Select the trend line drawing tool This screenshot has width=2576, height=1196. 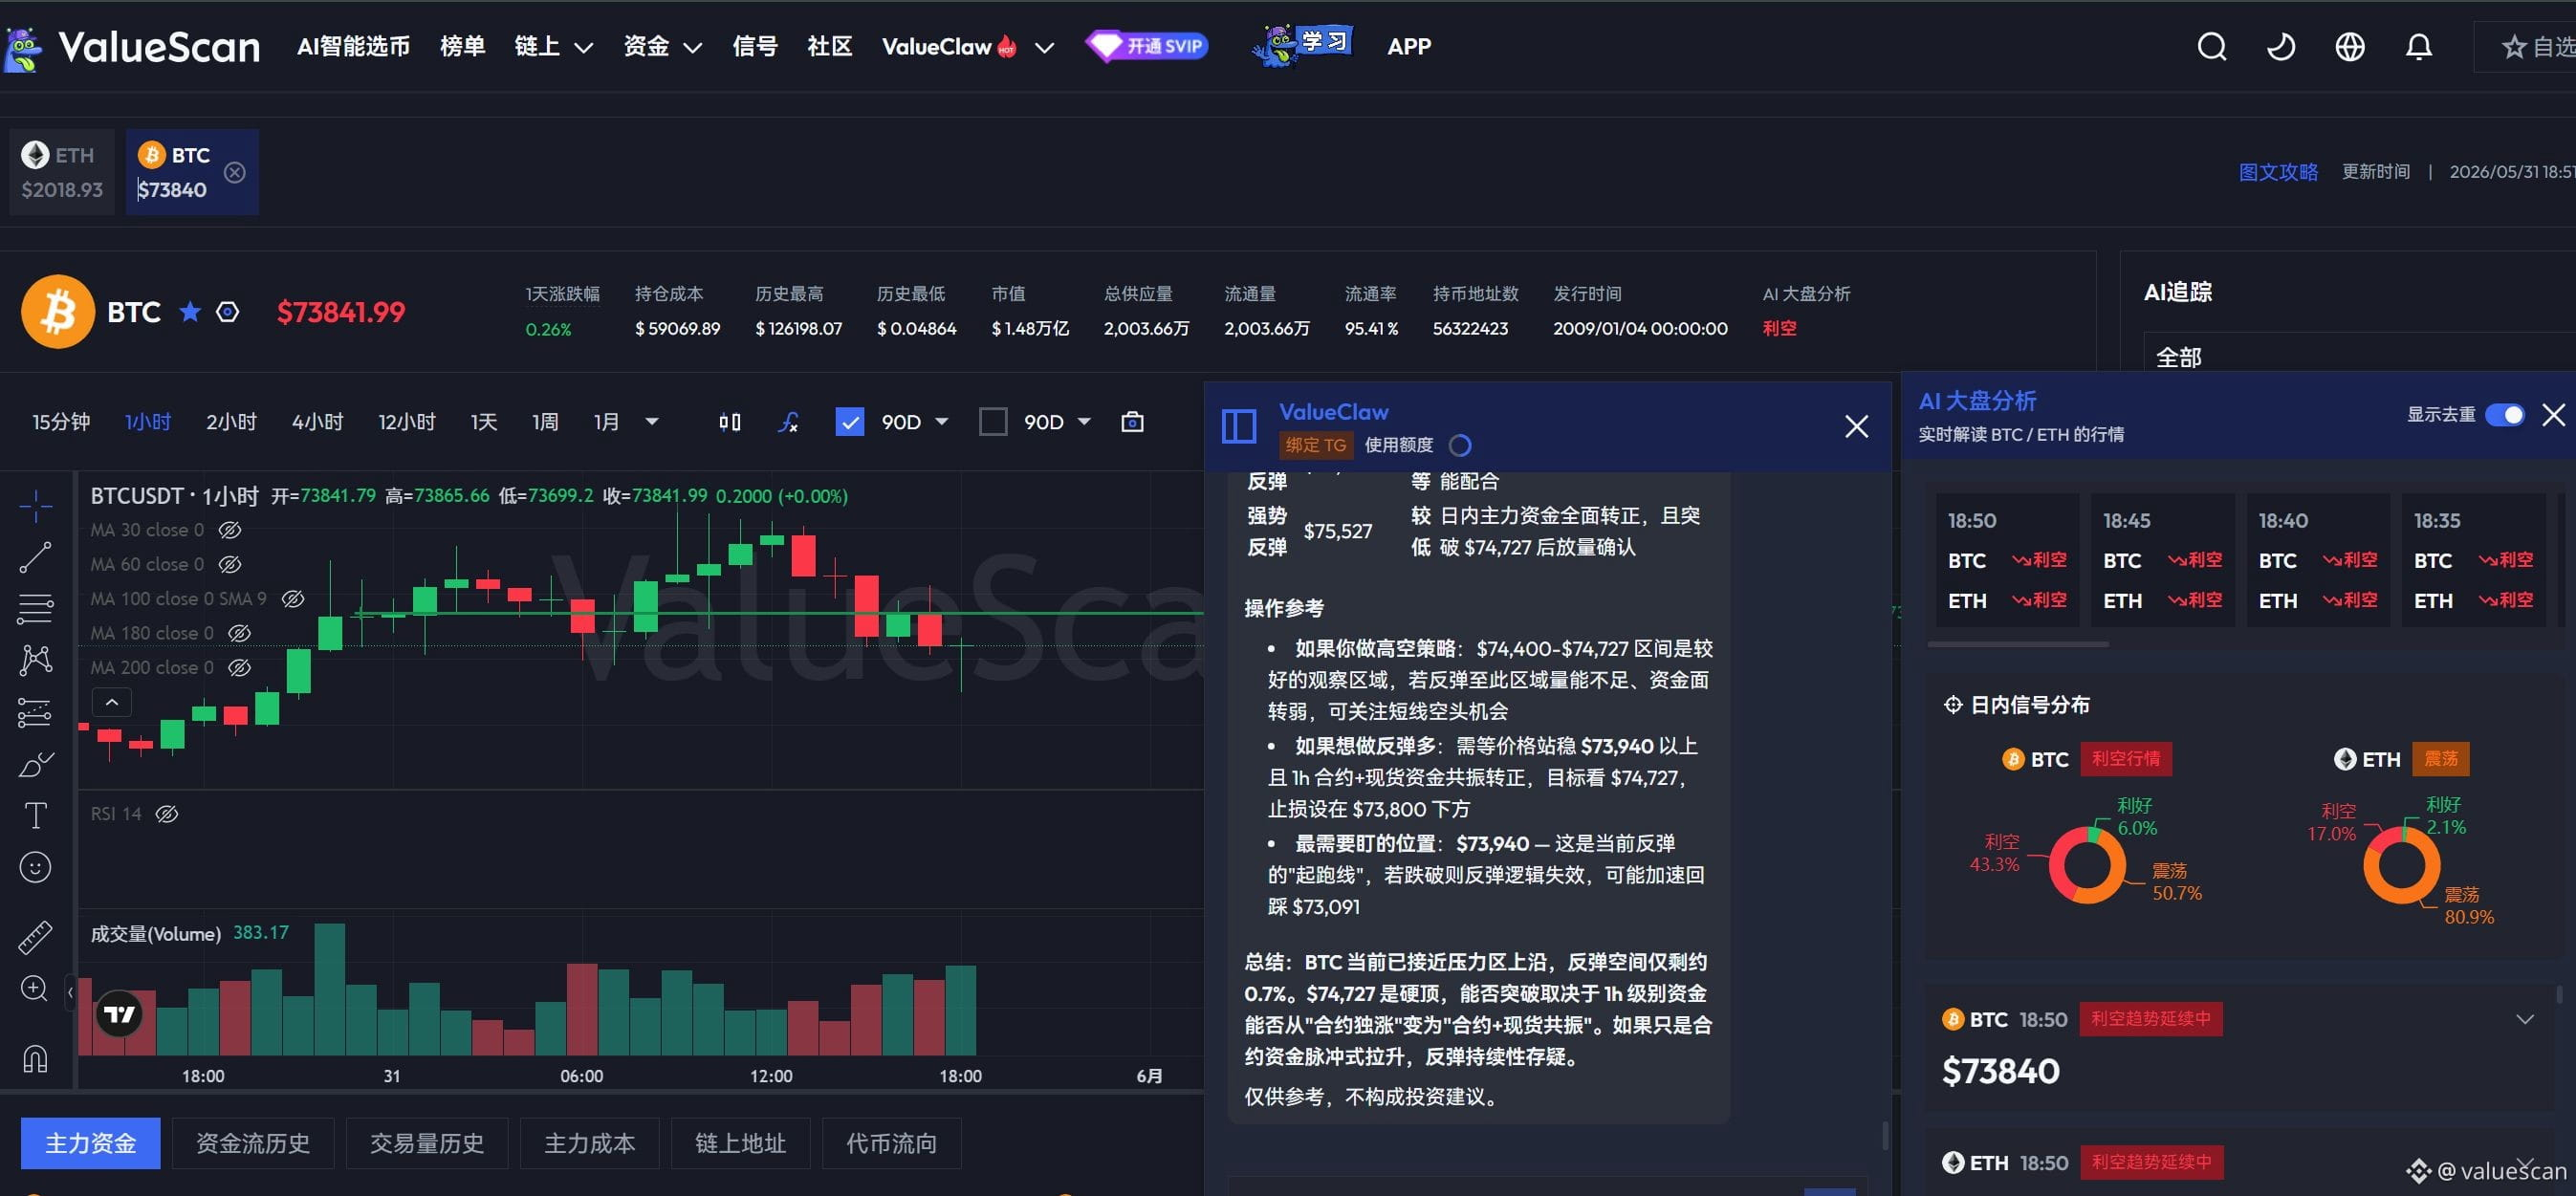[35, 557]
